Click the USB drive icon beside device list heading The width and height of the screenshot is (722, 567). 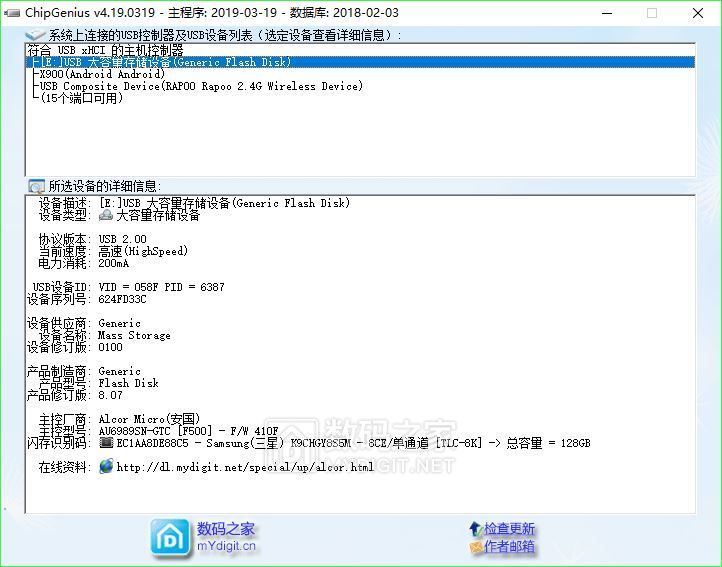tap(35, 35)
